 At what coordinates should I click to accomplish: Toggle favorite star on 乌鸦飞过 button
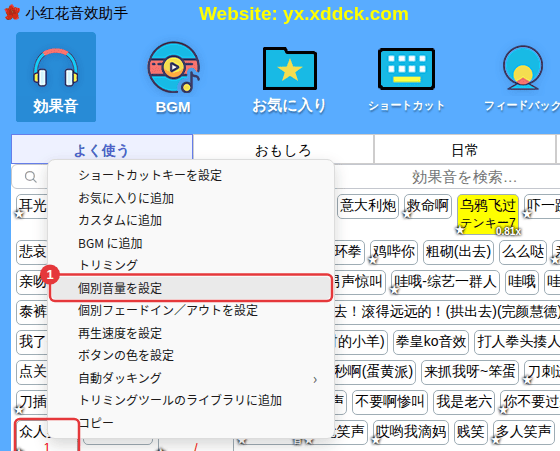click(x=460, y=230)
